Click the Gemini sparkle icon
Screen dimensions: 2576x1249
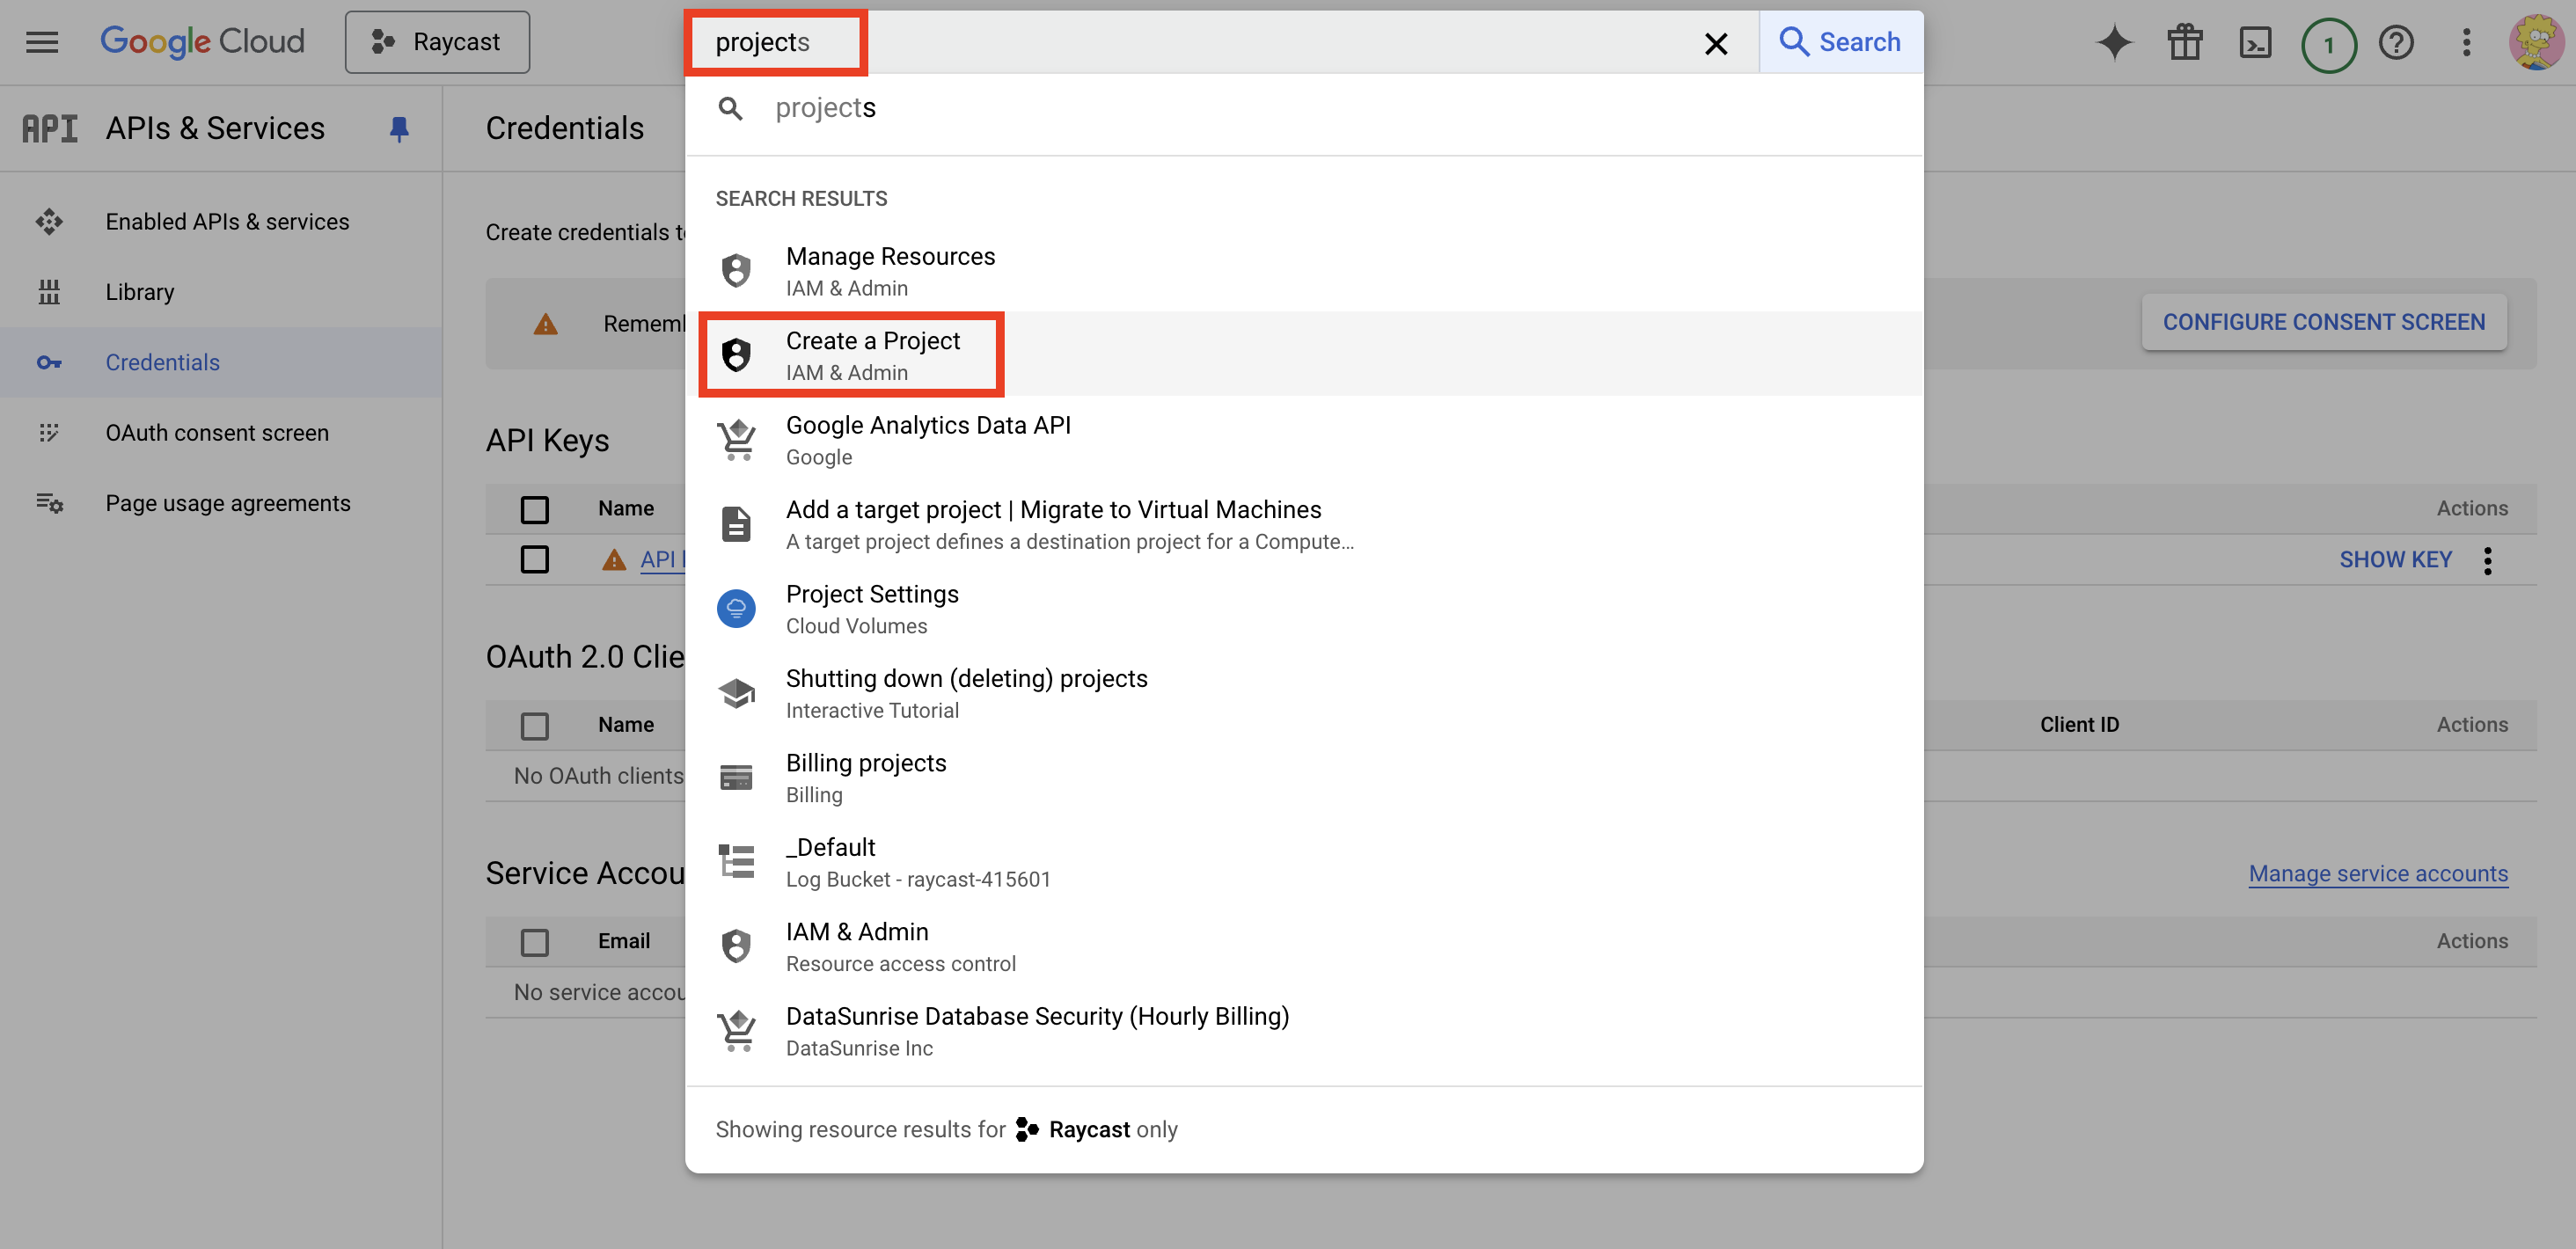[x=2114, y=42]
